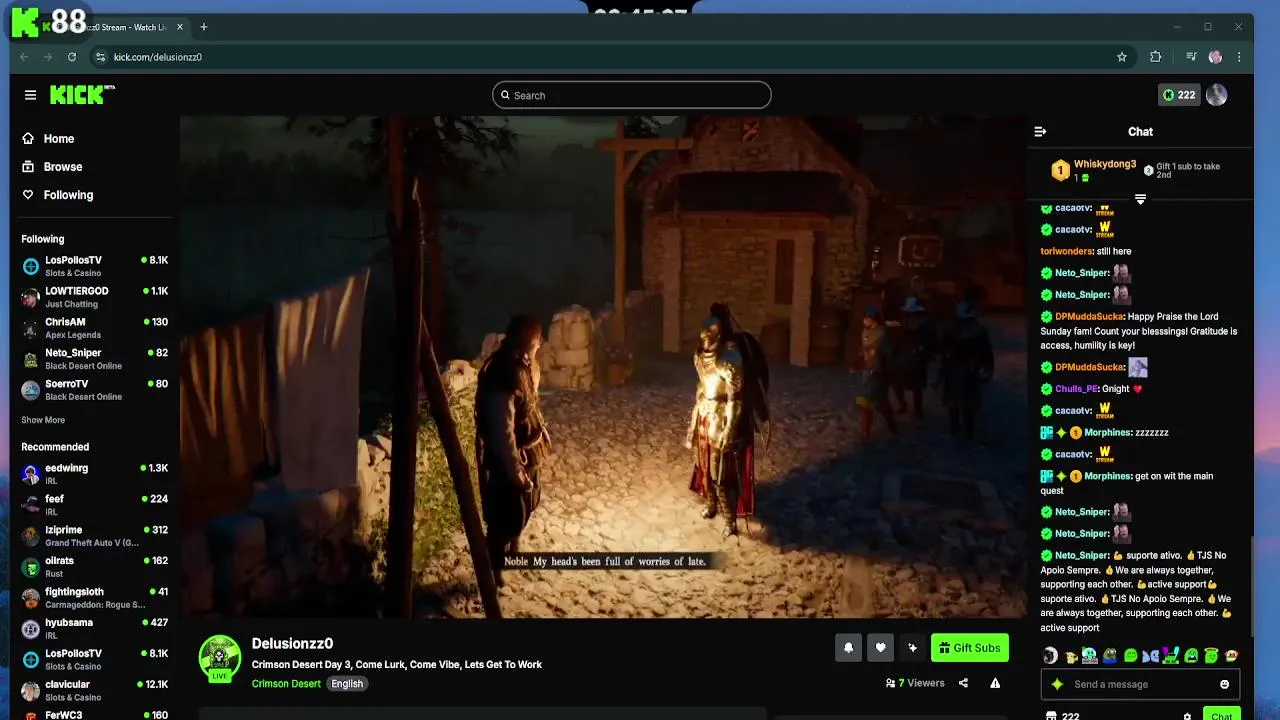Share the stream
This screenshot has height=720, width=1280.
[963, 683]
